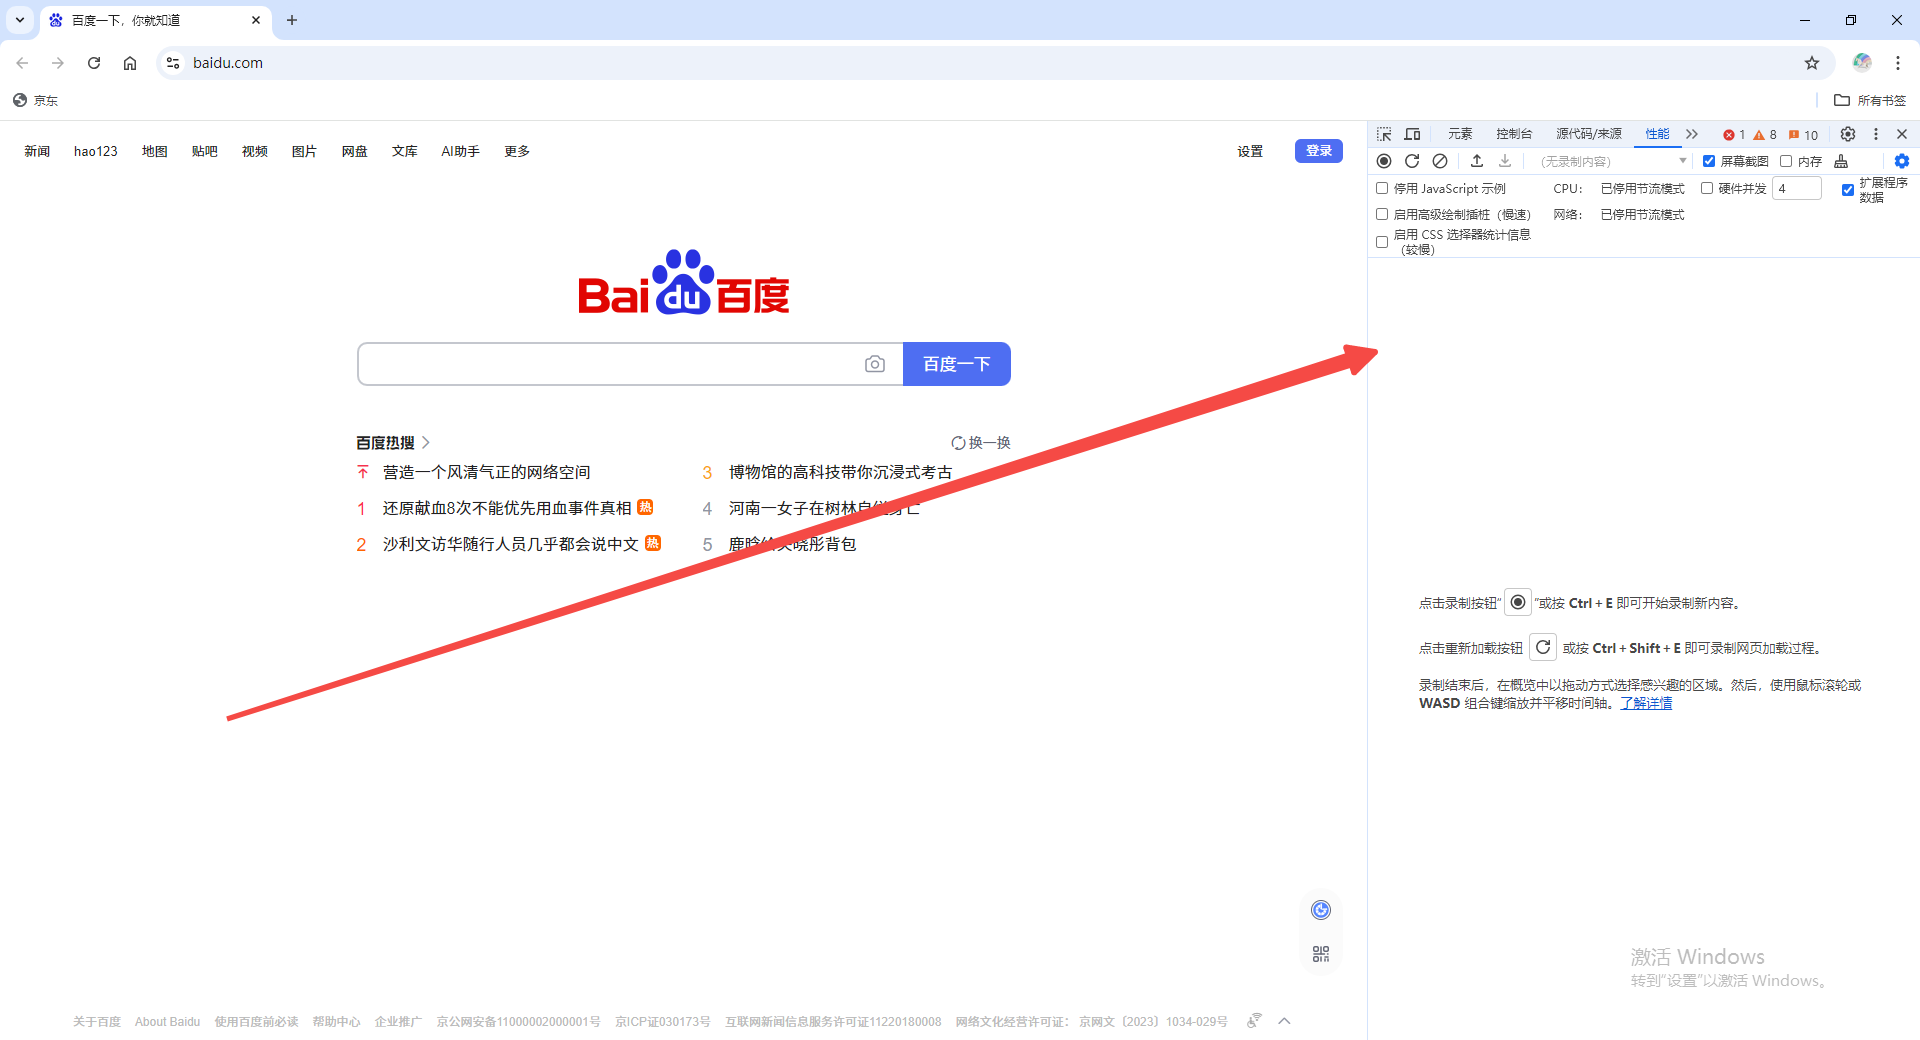Click the inline reload button icon in instructions

pyautogui.click(x=1543, y=647)
